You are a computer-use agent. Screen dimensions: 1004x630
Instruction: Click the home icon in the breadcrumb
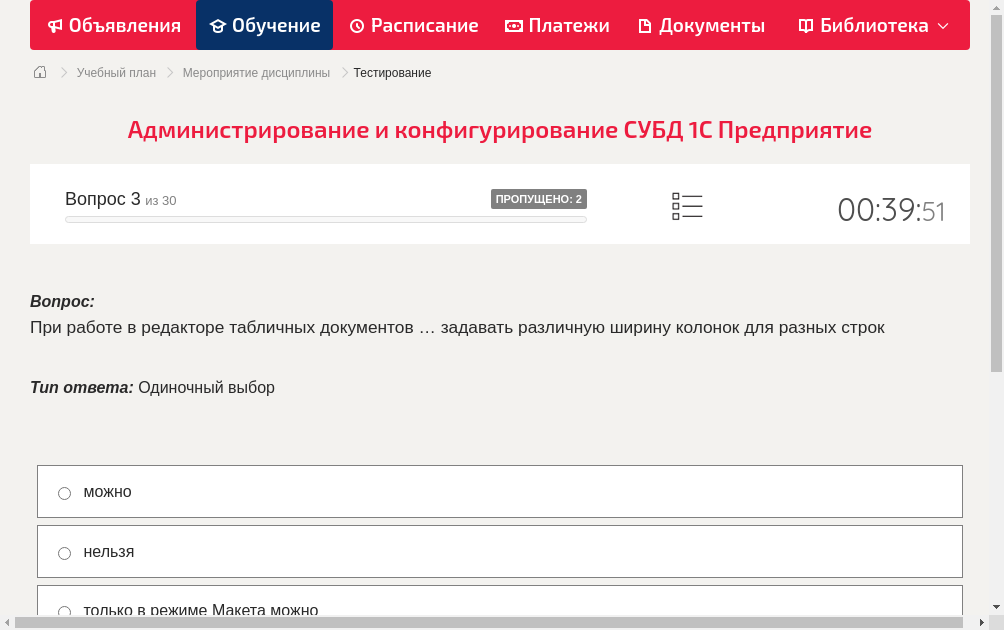pos(39,72)
